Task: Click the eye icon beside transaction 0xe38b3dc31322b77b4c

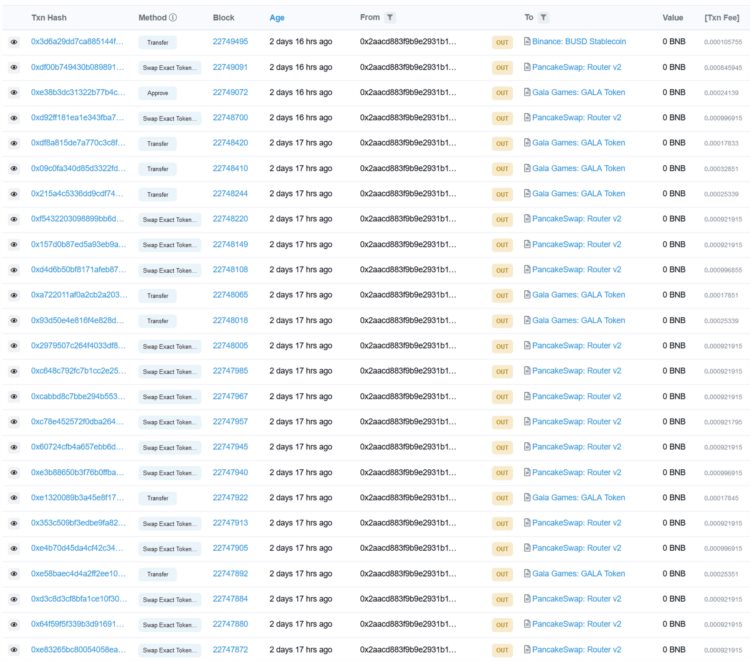Action: [14, 93]
